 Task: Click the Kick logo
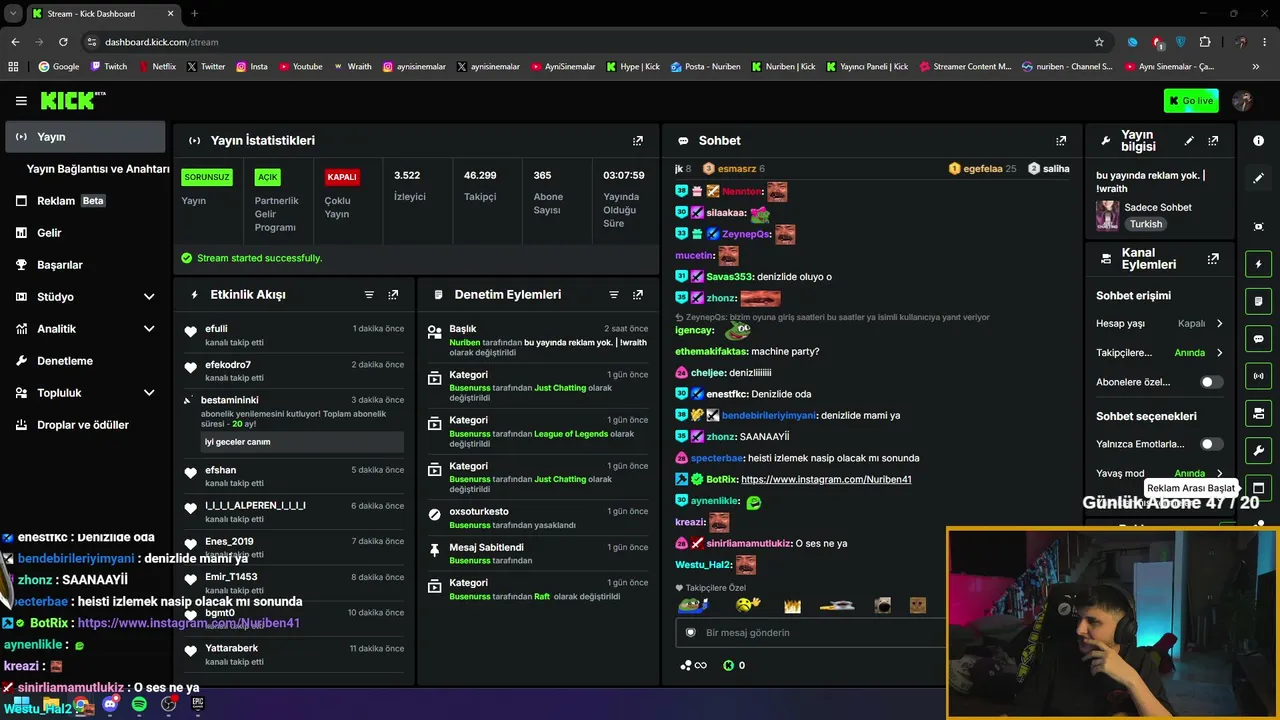[x=73, y=100]
